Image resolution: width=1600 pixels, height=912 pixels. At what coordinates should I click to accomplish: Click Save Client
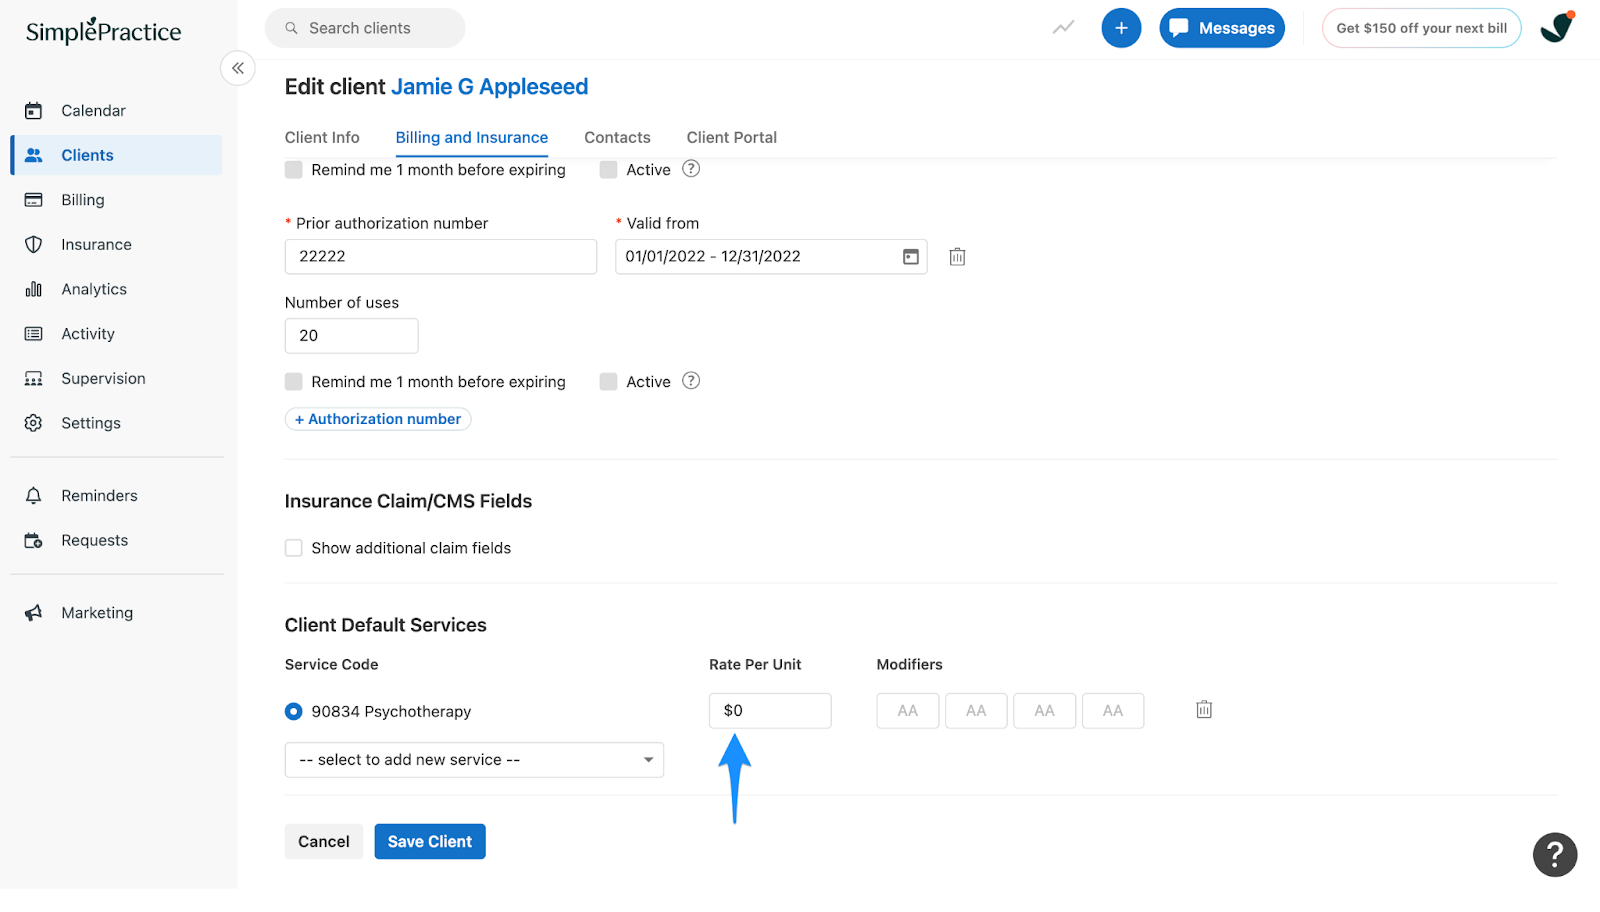(430, 842)
